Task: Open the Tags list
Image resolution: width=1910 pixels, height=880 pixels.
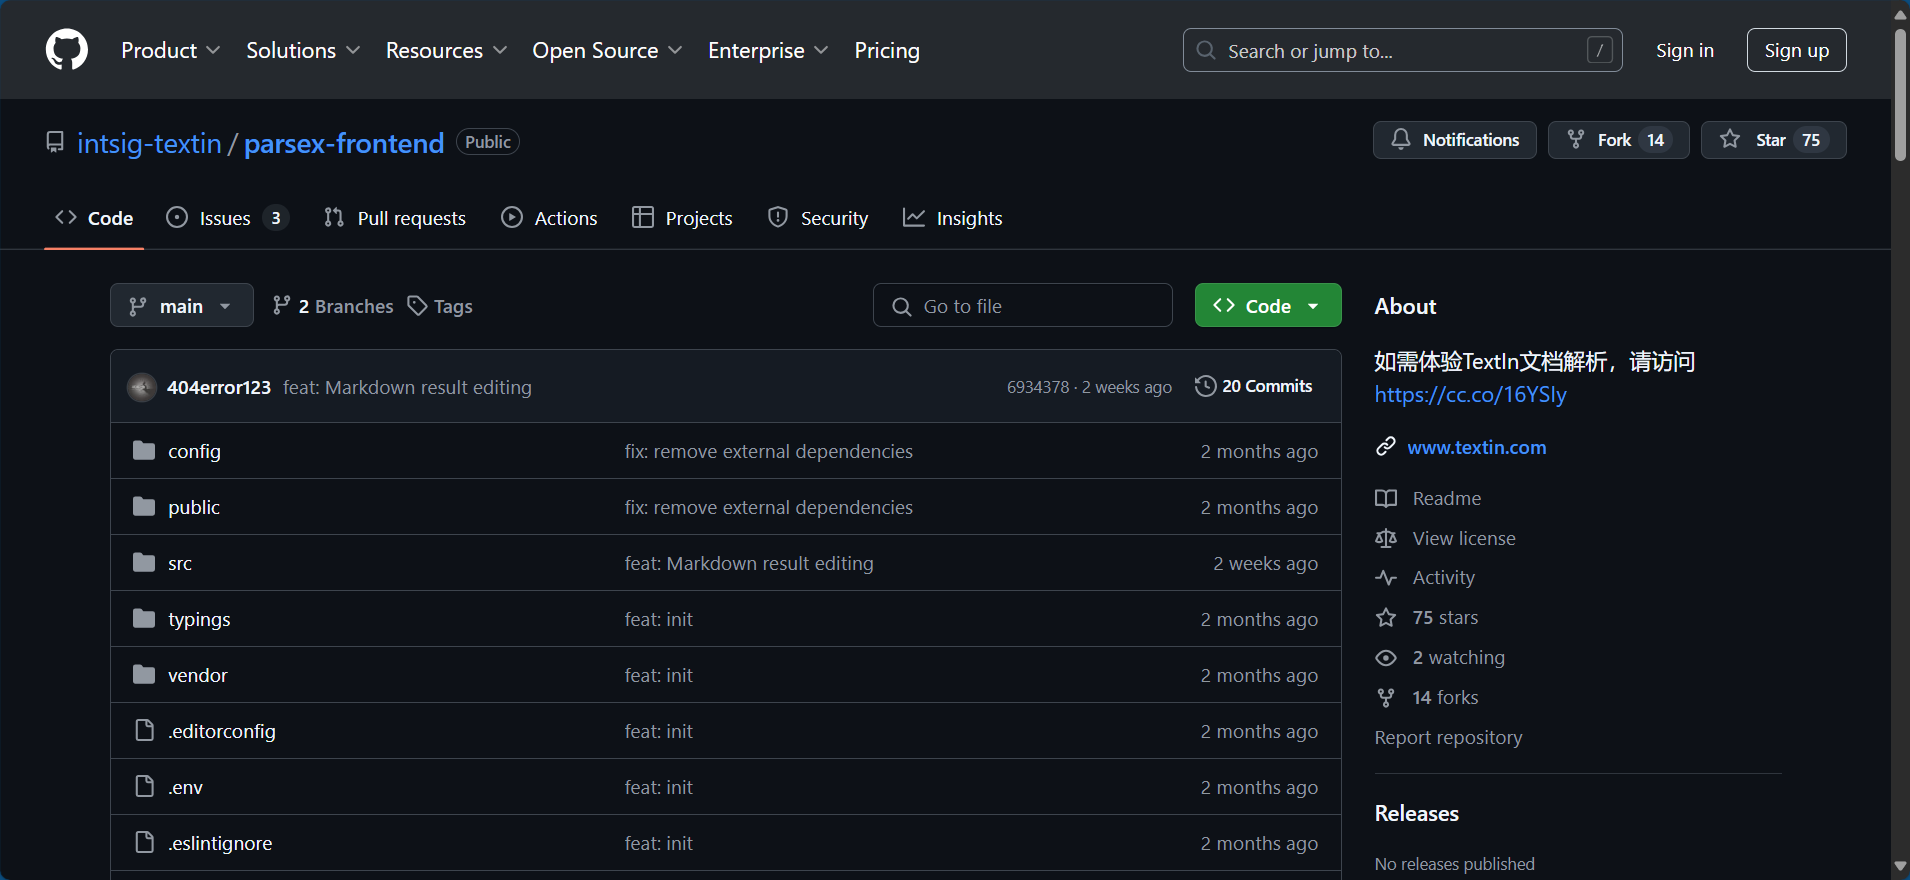Action: (440, 306)
